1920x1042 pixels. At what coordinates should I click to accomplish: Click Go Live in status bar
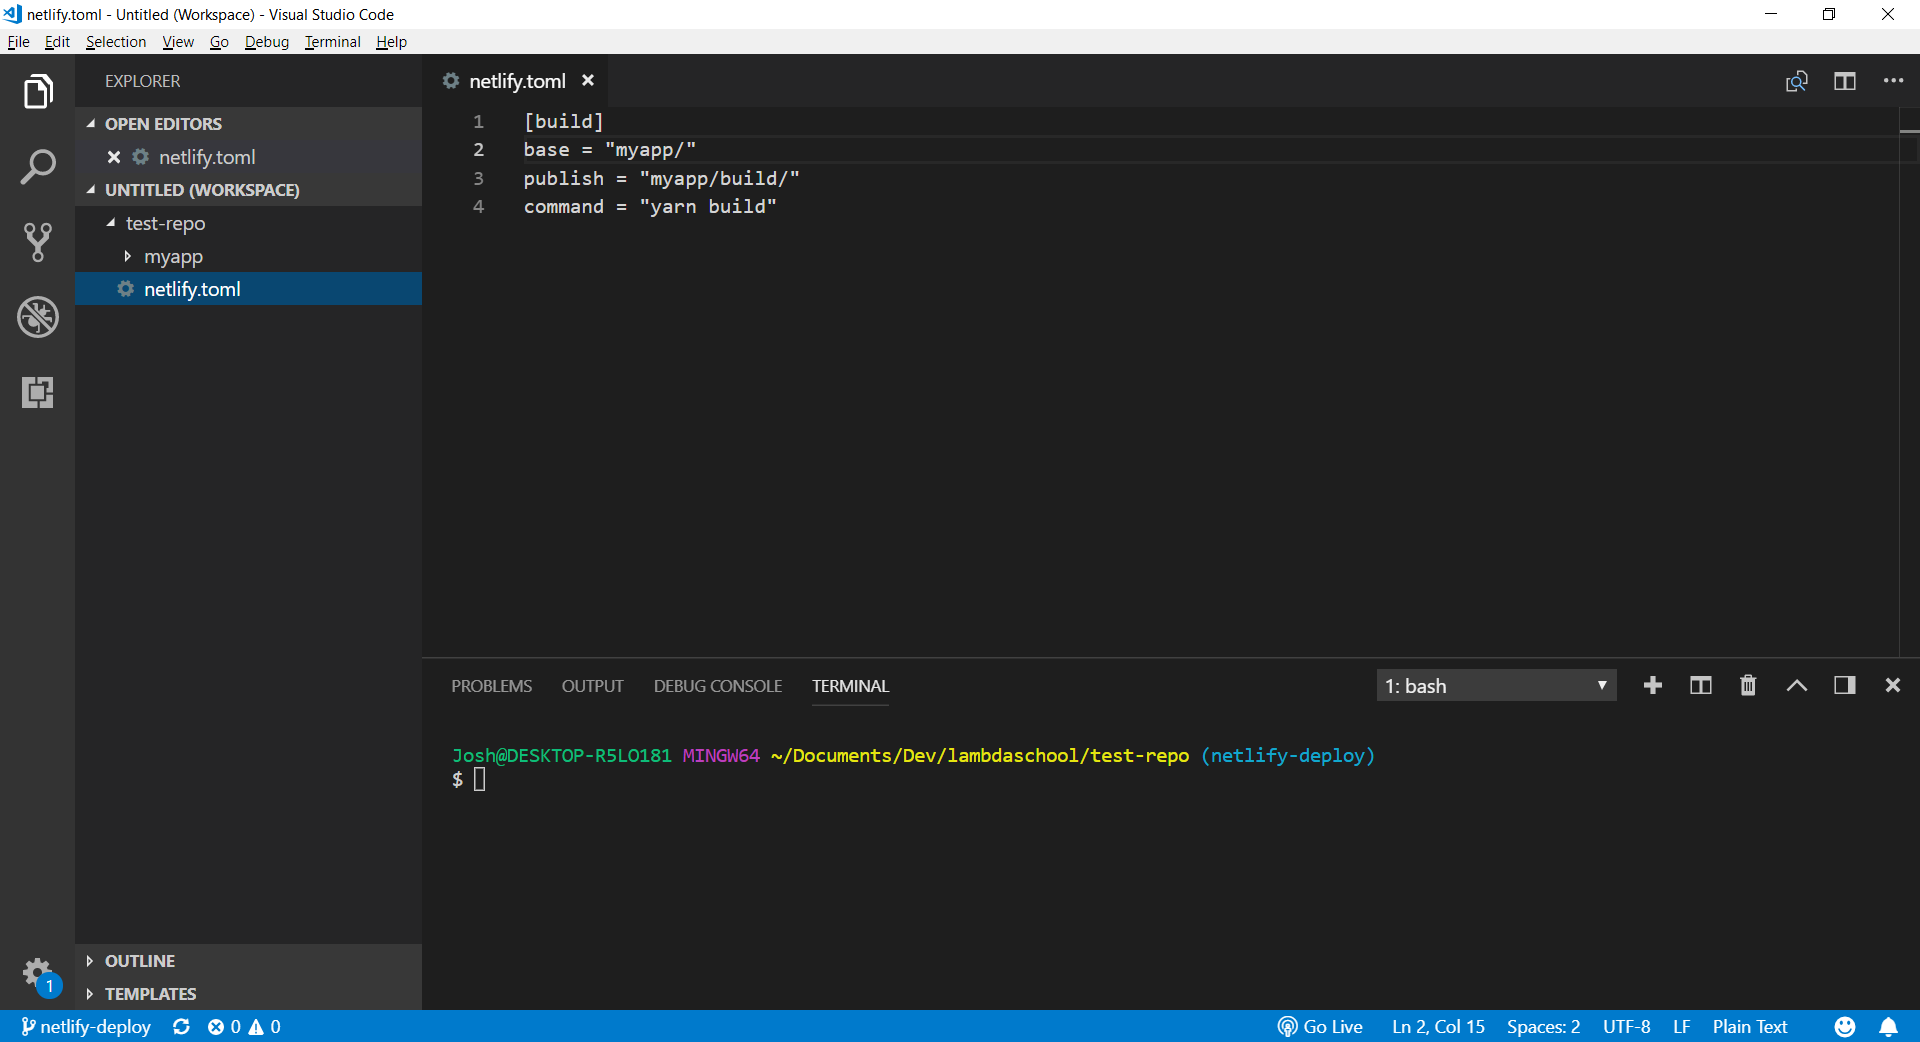[x=1320, y=1027]
